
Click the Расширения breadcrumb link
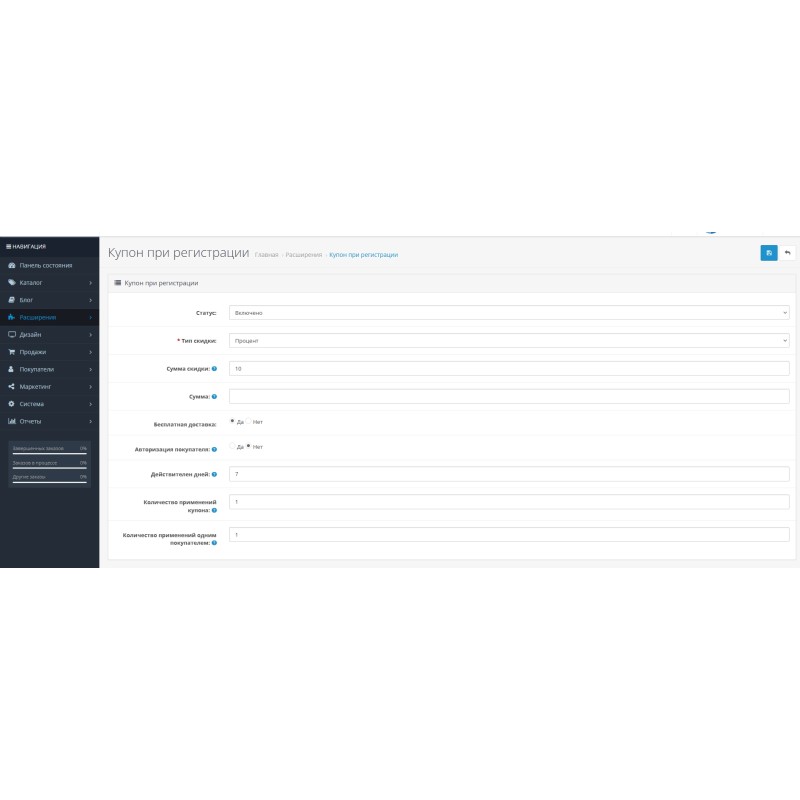click(x=304, y=255)
